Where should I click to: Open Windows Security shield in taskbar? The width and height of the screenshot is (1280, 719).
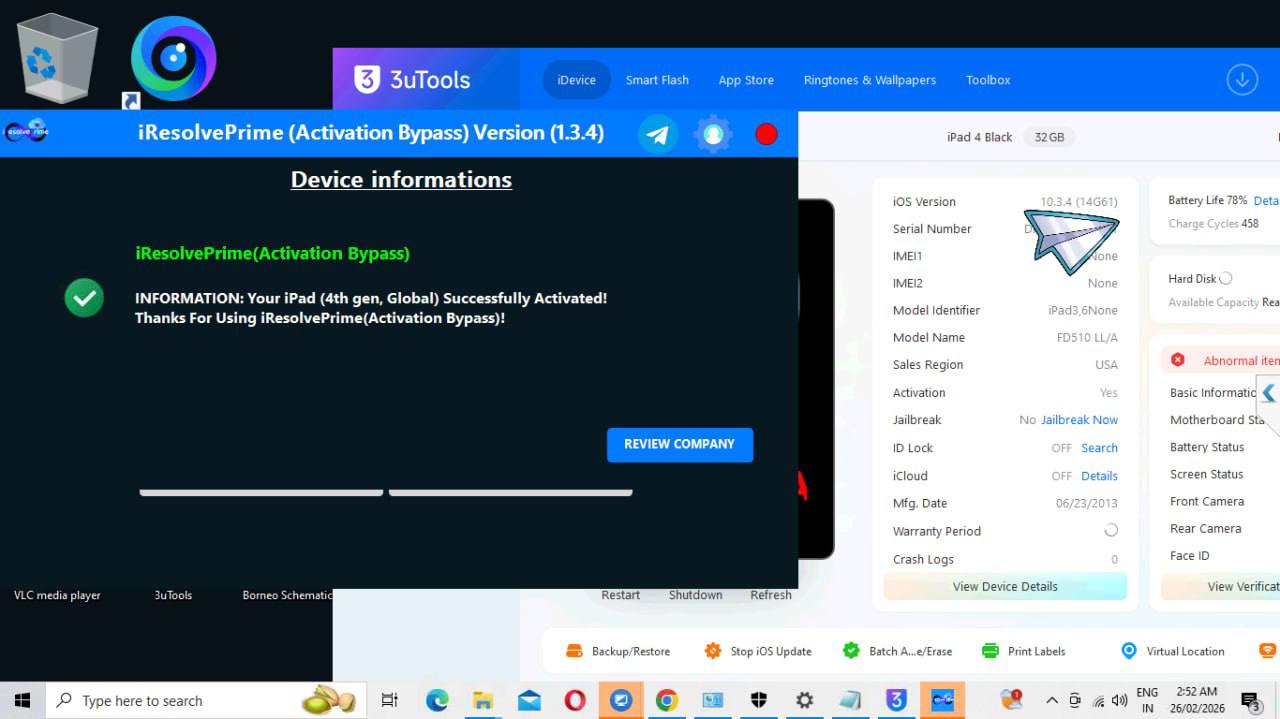(x=758, y=700)
